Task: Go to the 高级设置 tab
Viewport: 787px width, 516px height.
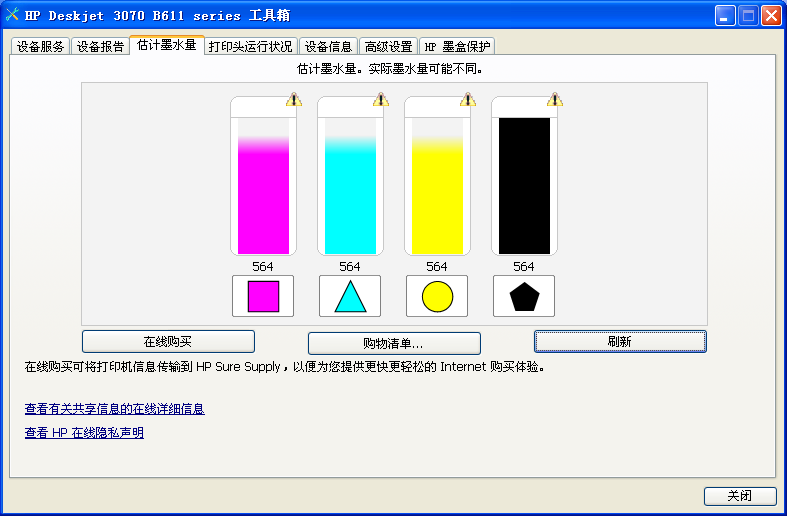Action: click(388, 47)
